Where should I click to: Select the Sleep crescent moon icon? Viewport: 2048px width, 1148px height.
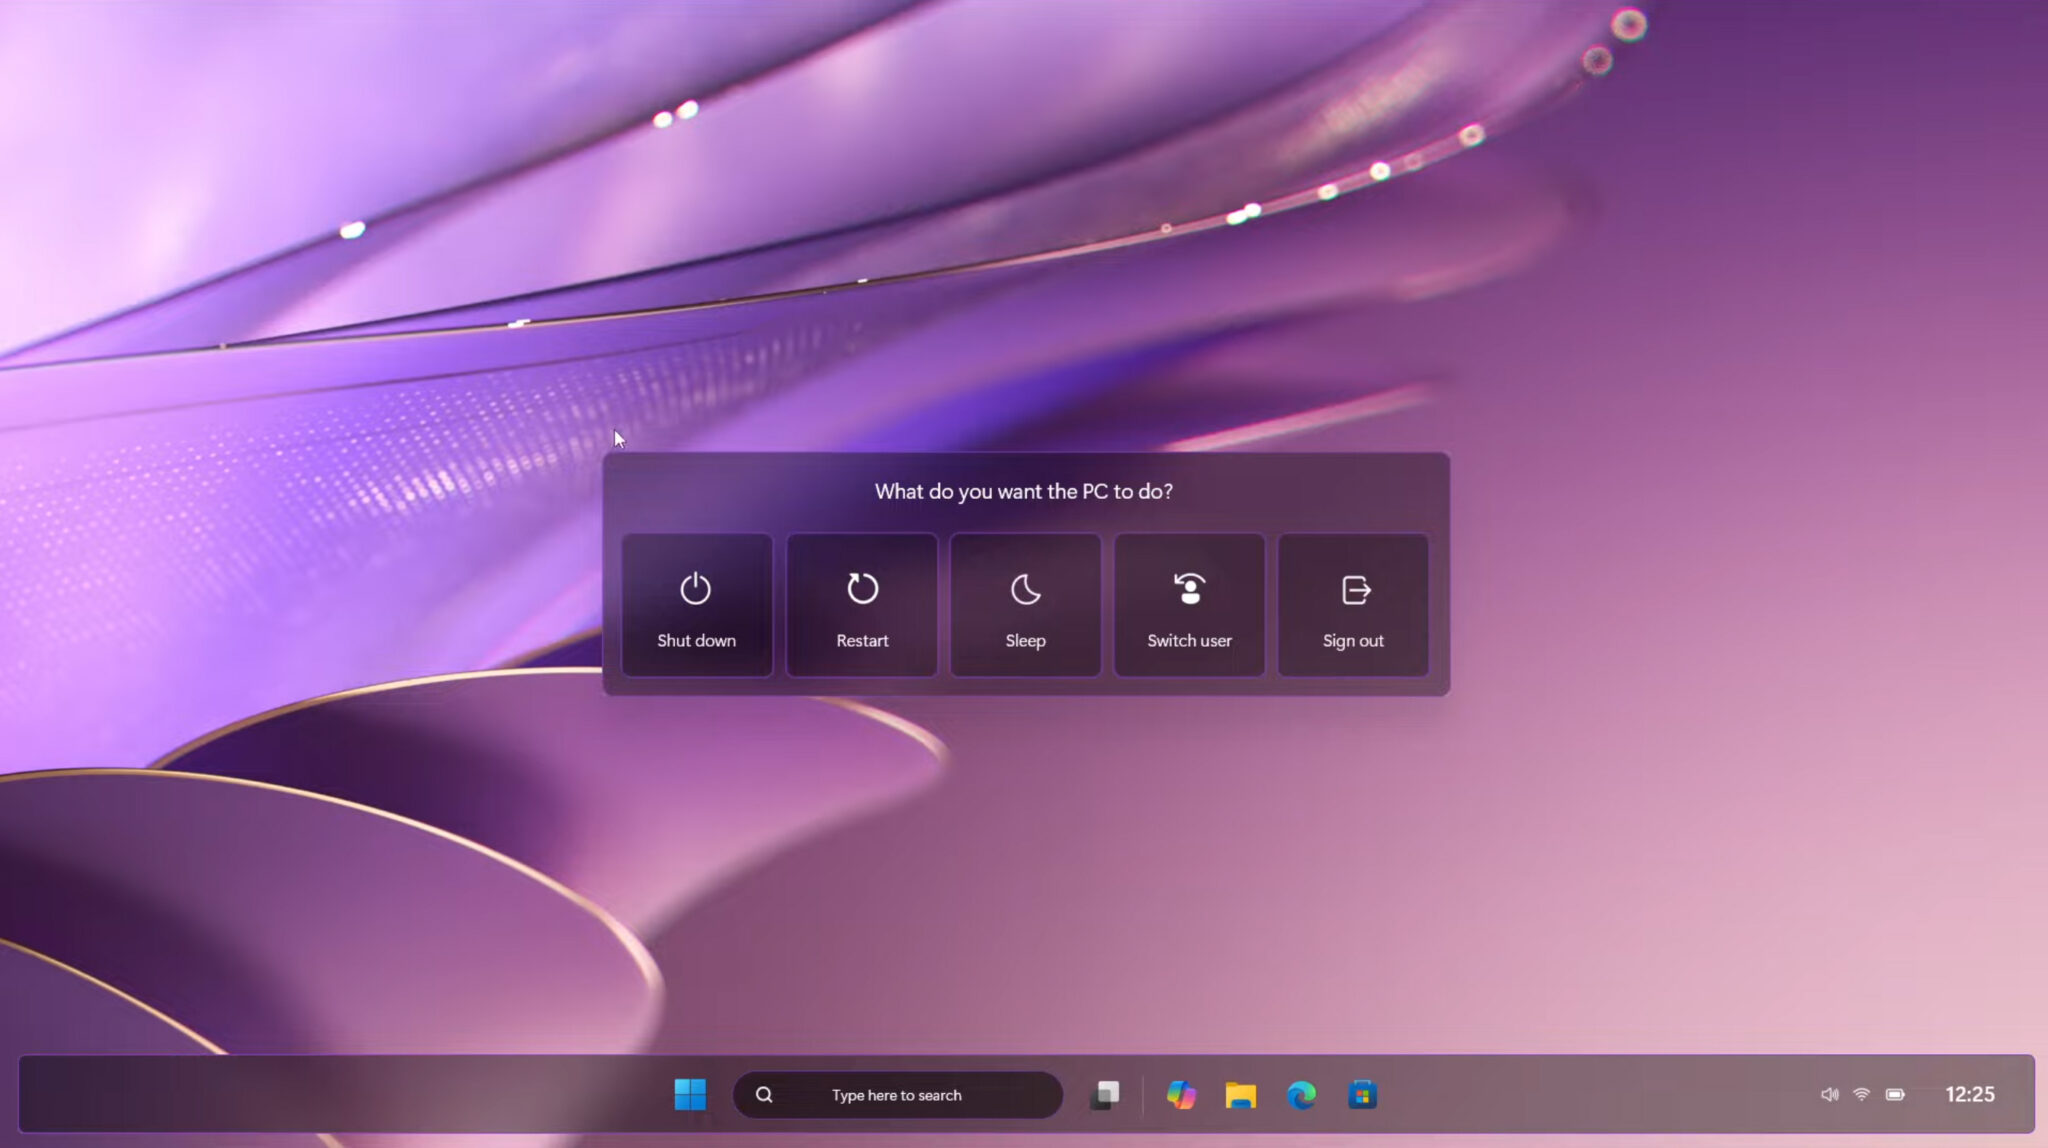[x=1025, y=588]
